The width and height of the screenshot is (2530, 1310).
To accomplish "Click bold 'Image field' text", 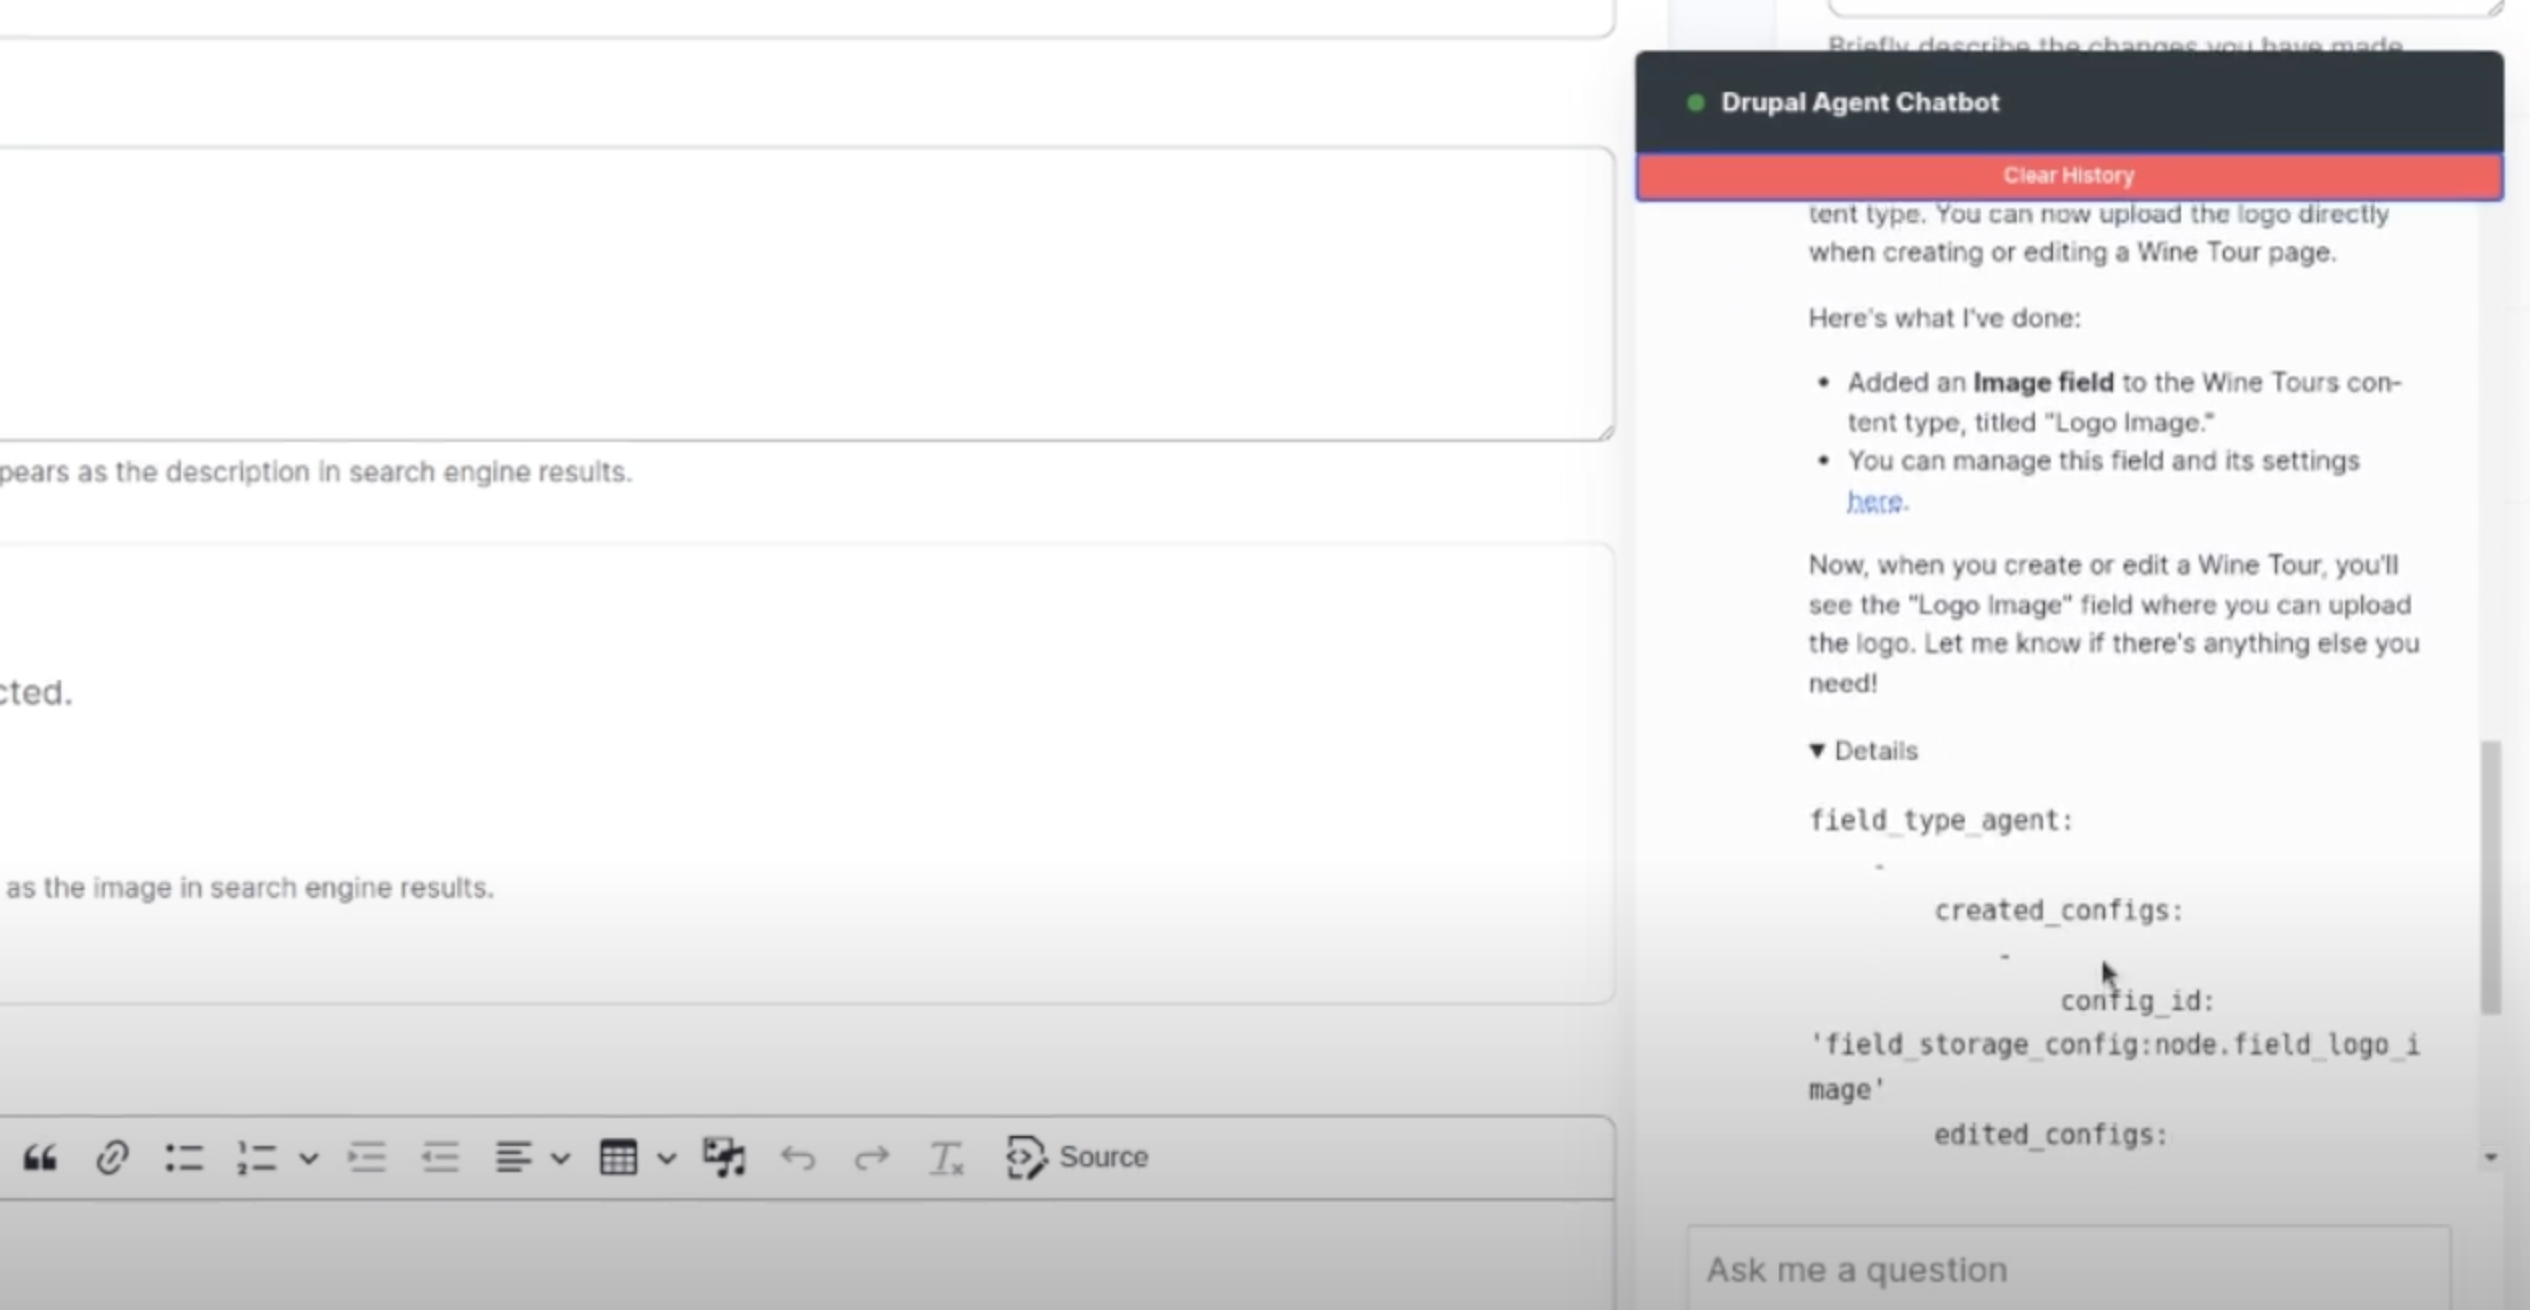I will tap(2043, 383).
